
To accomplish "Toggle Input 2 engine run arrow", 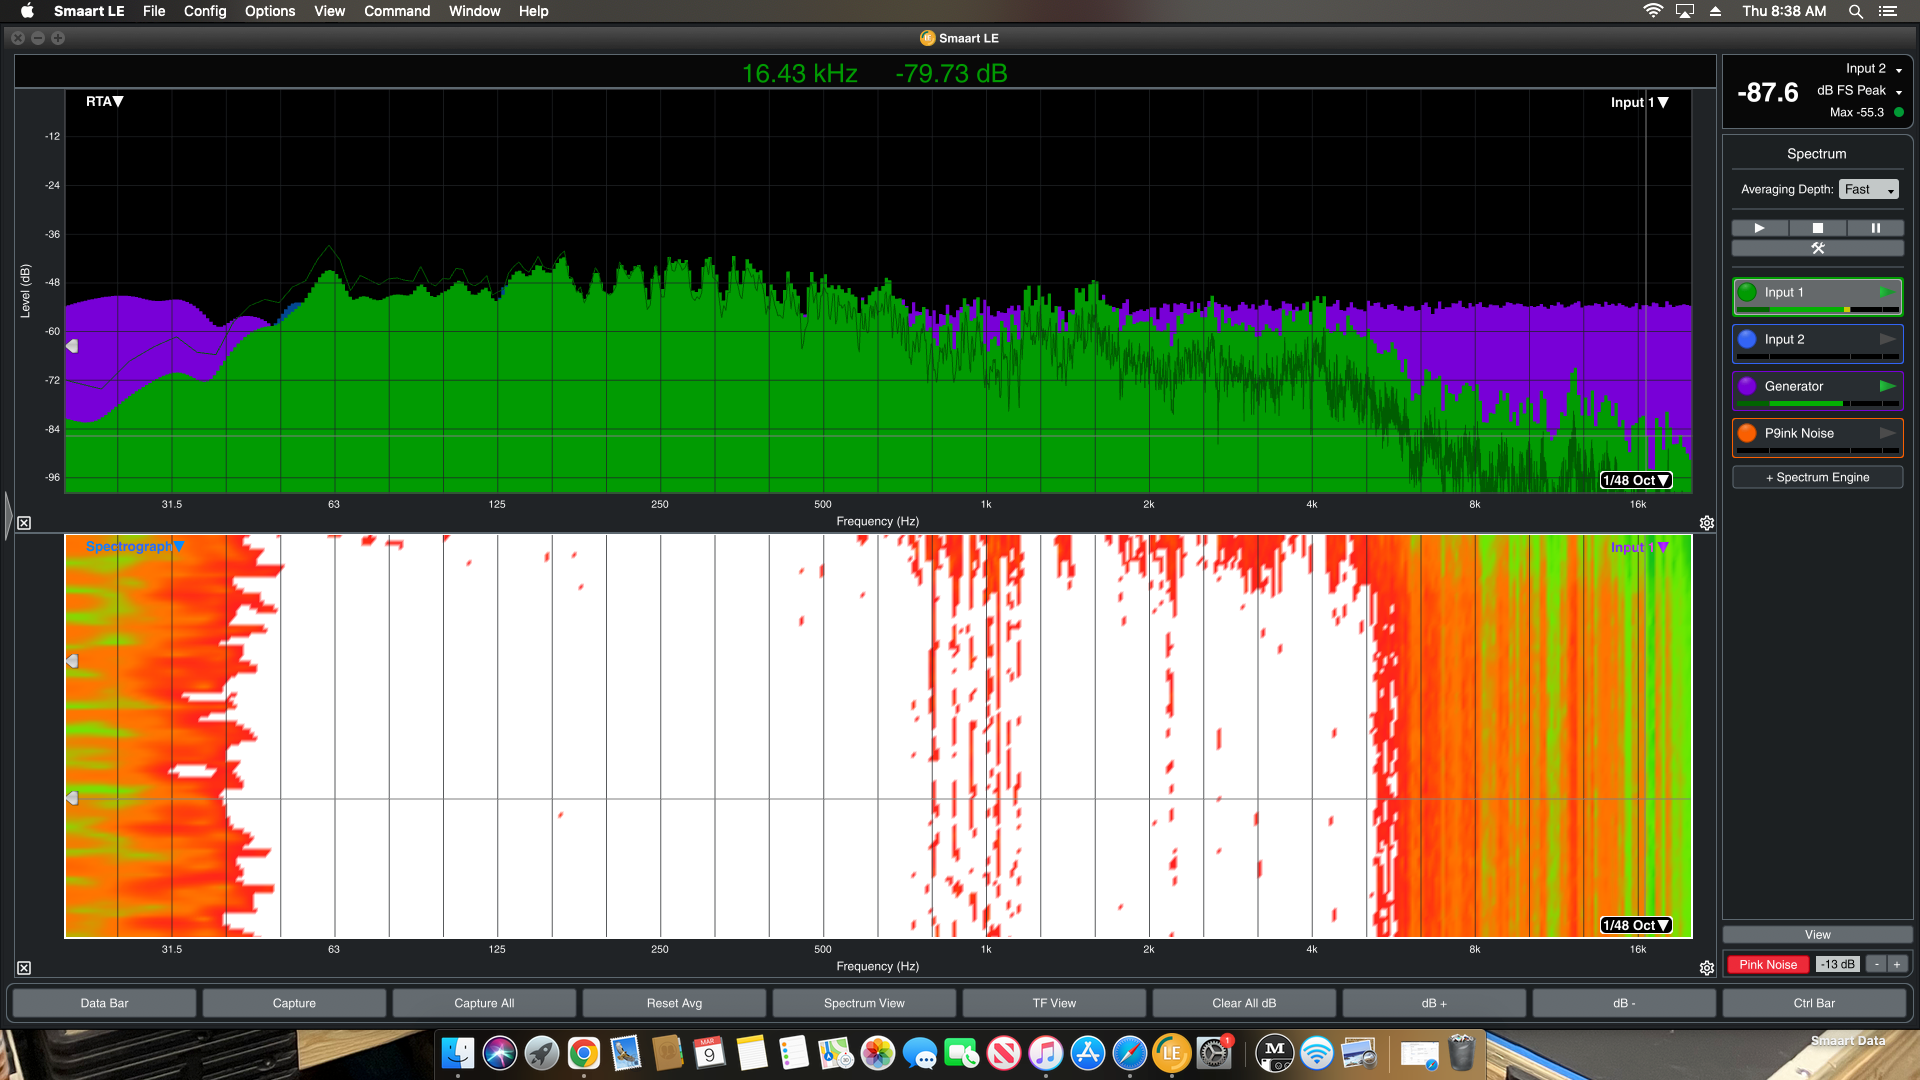I will pyautogui.click(x=1887, y=339).
